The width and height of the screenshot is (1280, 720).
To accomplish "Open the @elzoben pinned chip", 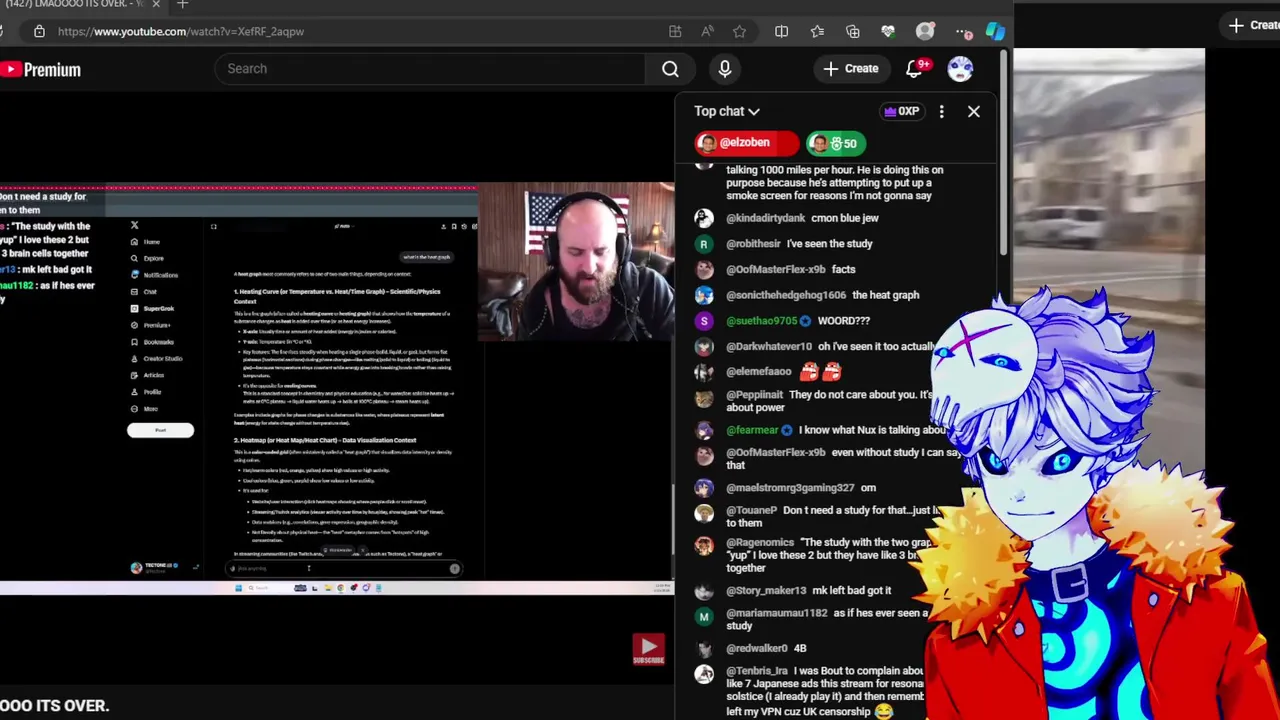I will [747, 143].
